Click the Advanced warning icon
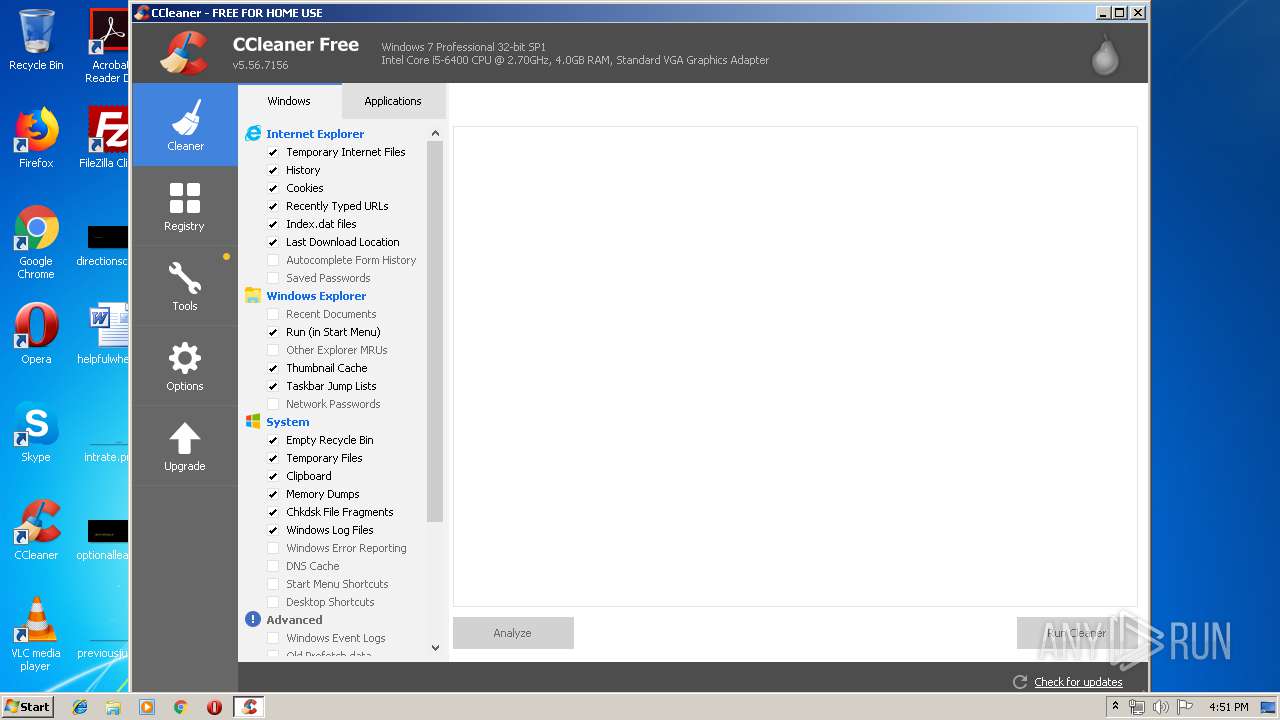Viewport: 1280px width, 720px height. [x=253, y=620]
